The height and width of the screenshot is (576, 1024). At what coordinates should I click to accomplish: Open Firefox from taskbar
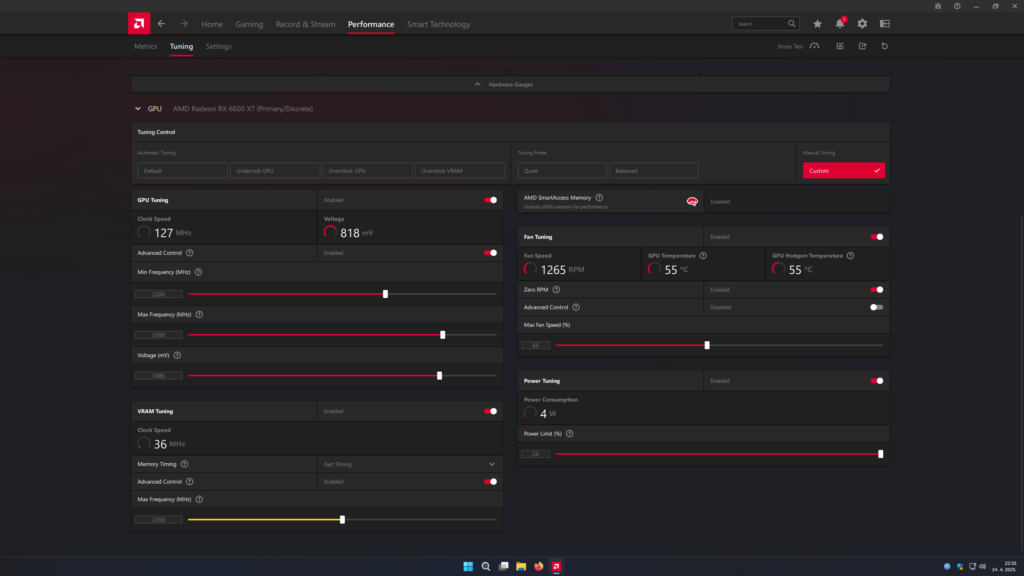pos(539,566)
